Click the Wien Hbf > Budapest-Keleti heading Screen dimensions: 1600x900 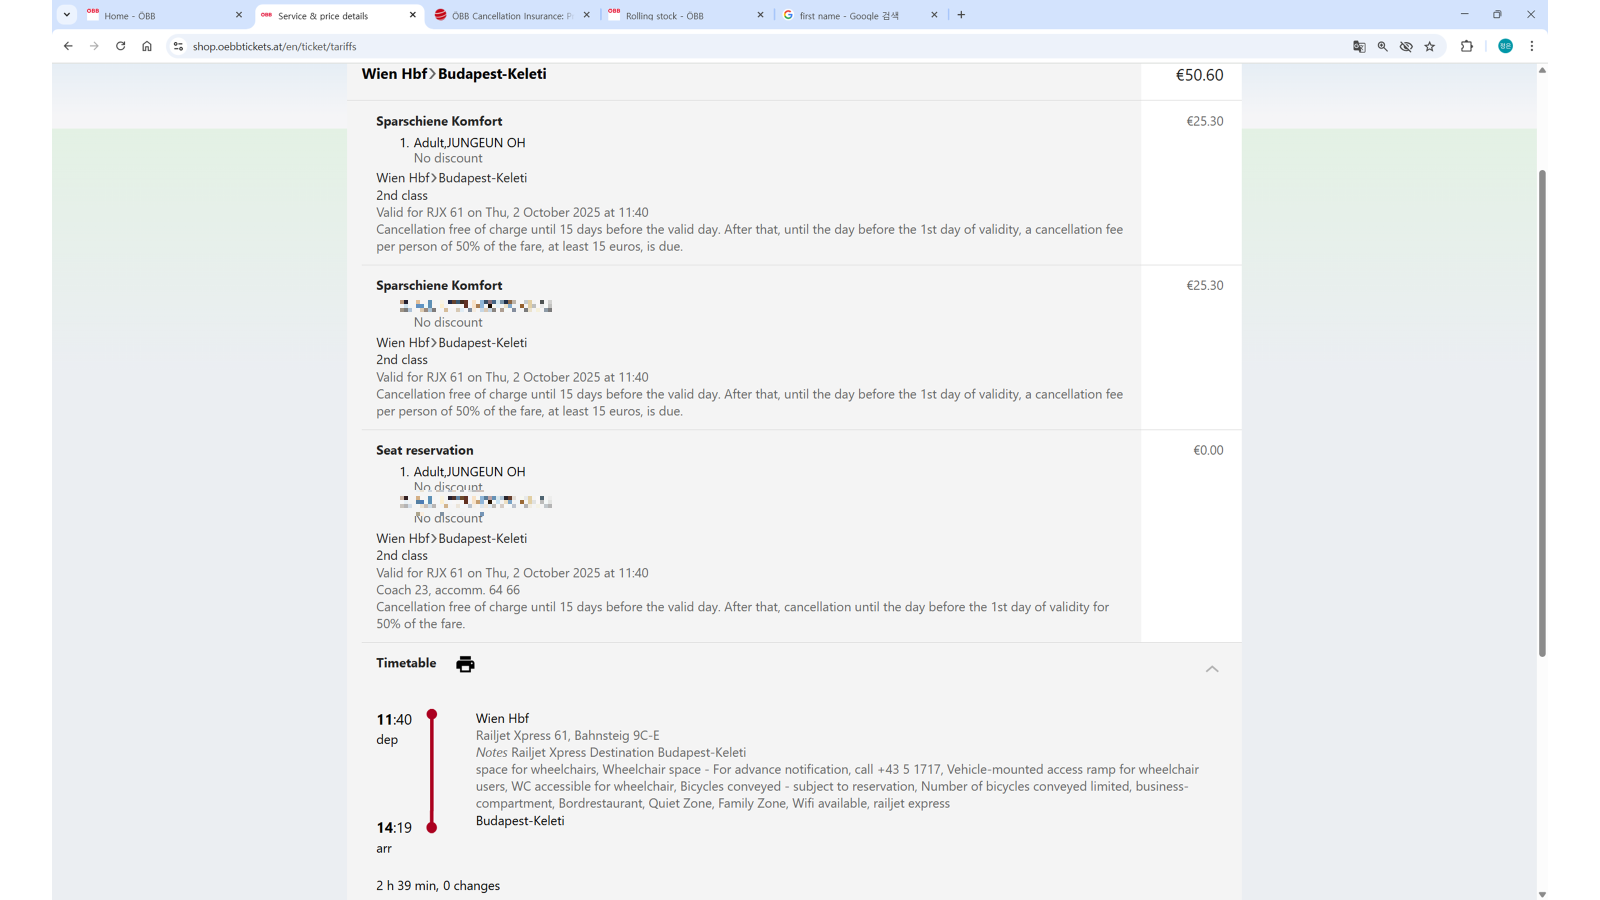(454, 74)
